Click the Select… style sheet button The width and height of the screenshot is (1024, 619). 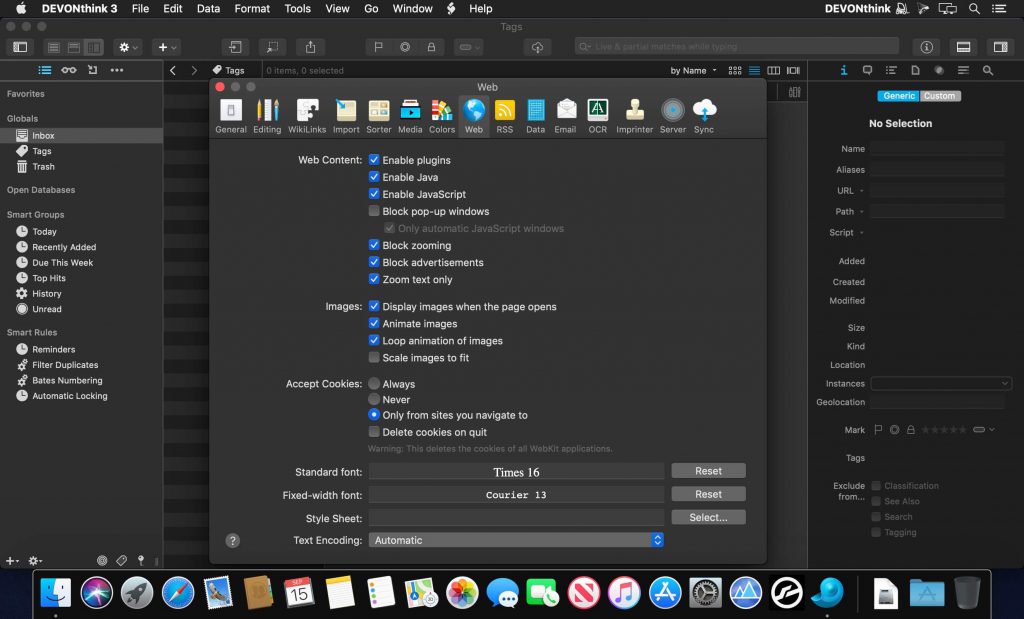708,517
